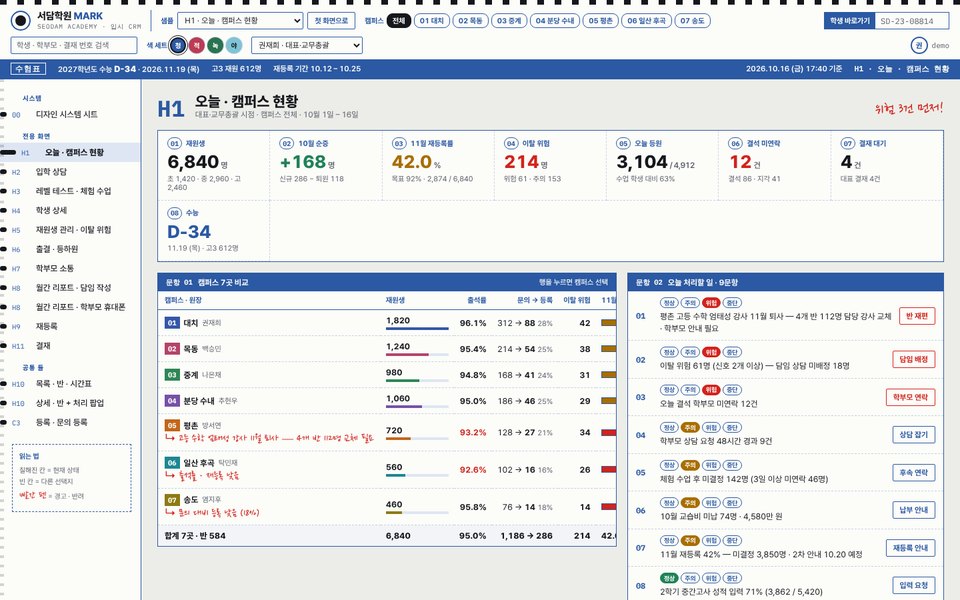Mark task 06 as 위험
This screenshot has width=960, height=600.
pyautogui.click(x=711, y=503)
